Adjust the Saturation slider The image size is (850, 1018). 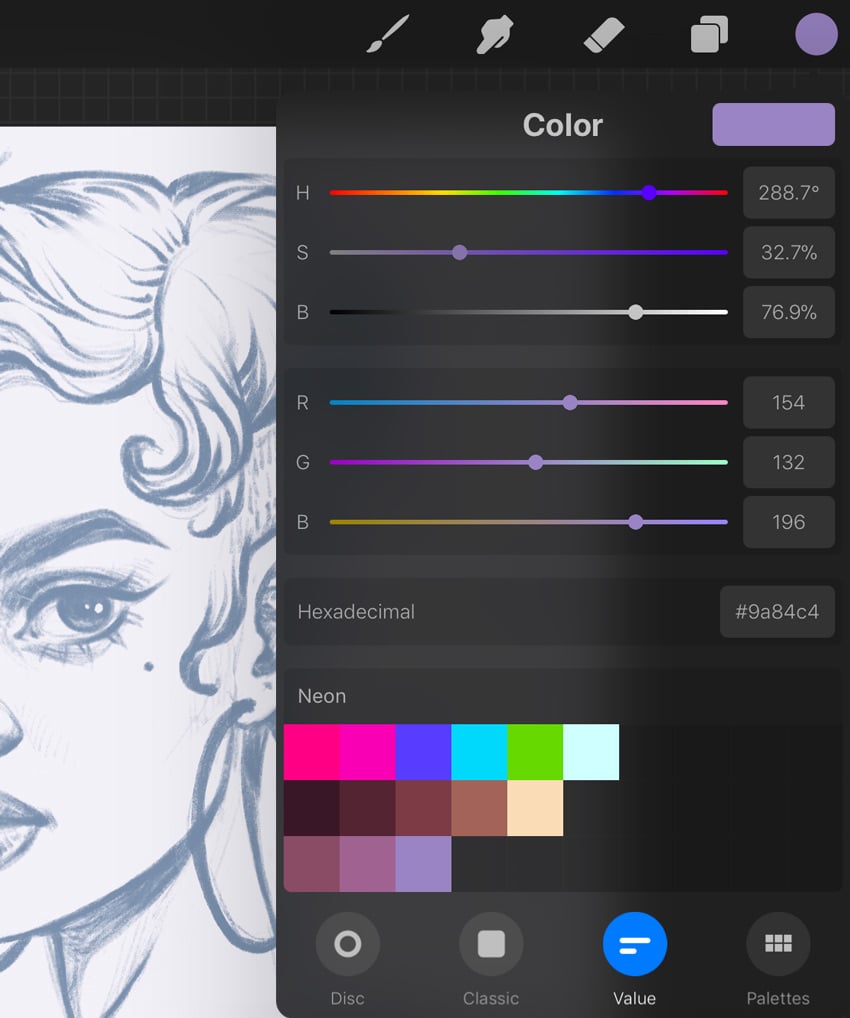(459, 252)
